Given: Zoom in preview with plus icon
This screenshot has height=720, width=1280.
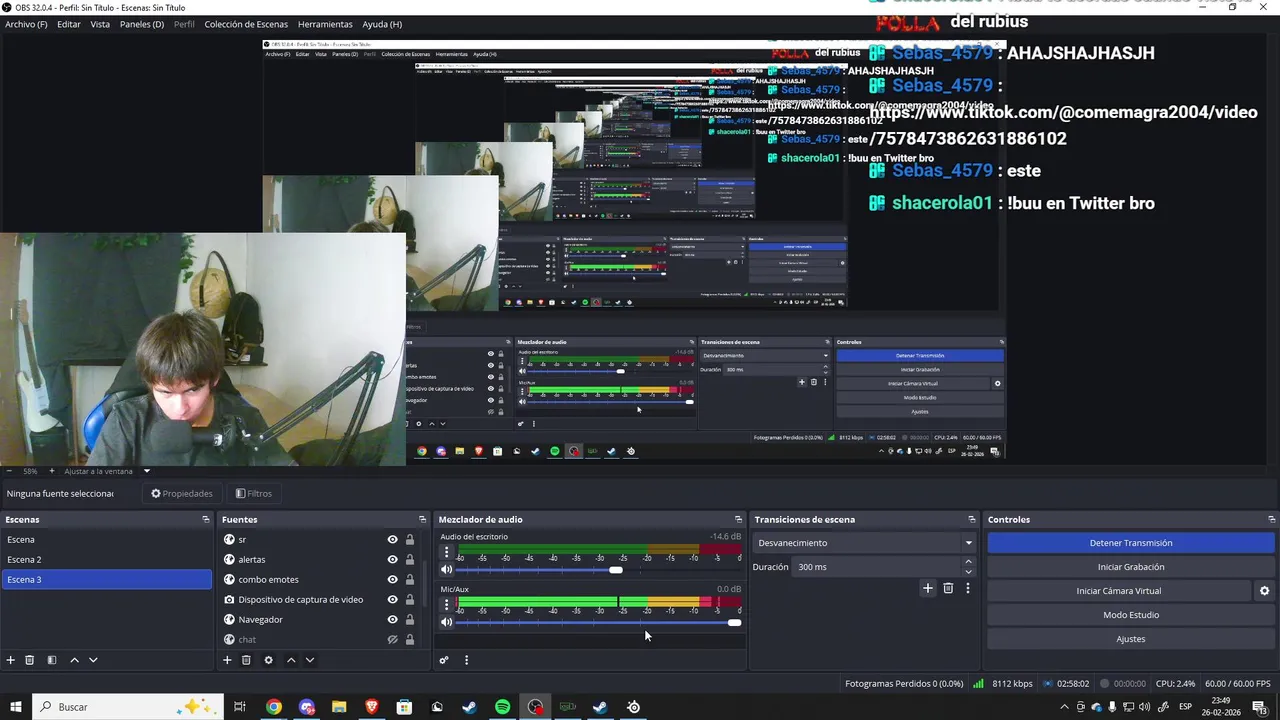Looking at the screenshot, I should [x=52, y=471].
